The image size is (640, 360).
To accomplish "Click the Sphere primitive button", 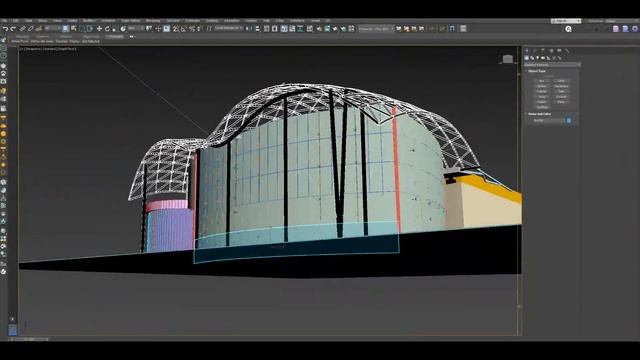I will tap(542, 86).
